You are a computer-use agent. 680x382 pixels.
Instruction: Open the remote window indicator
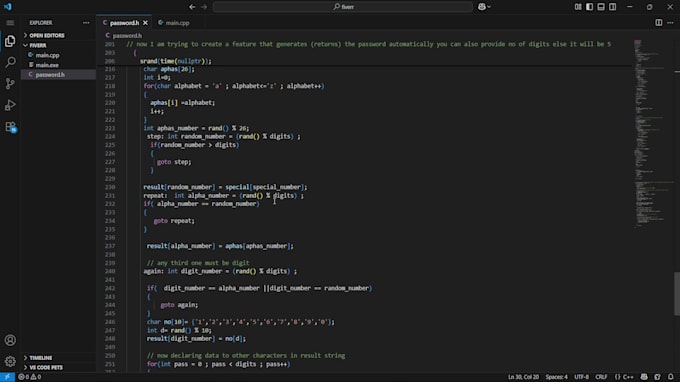7,377
